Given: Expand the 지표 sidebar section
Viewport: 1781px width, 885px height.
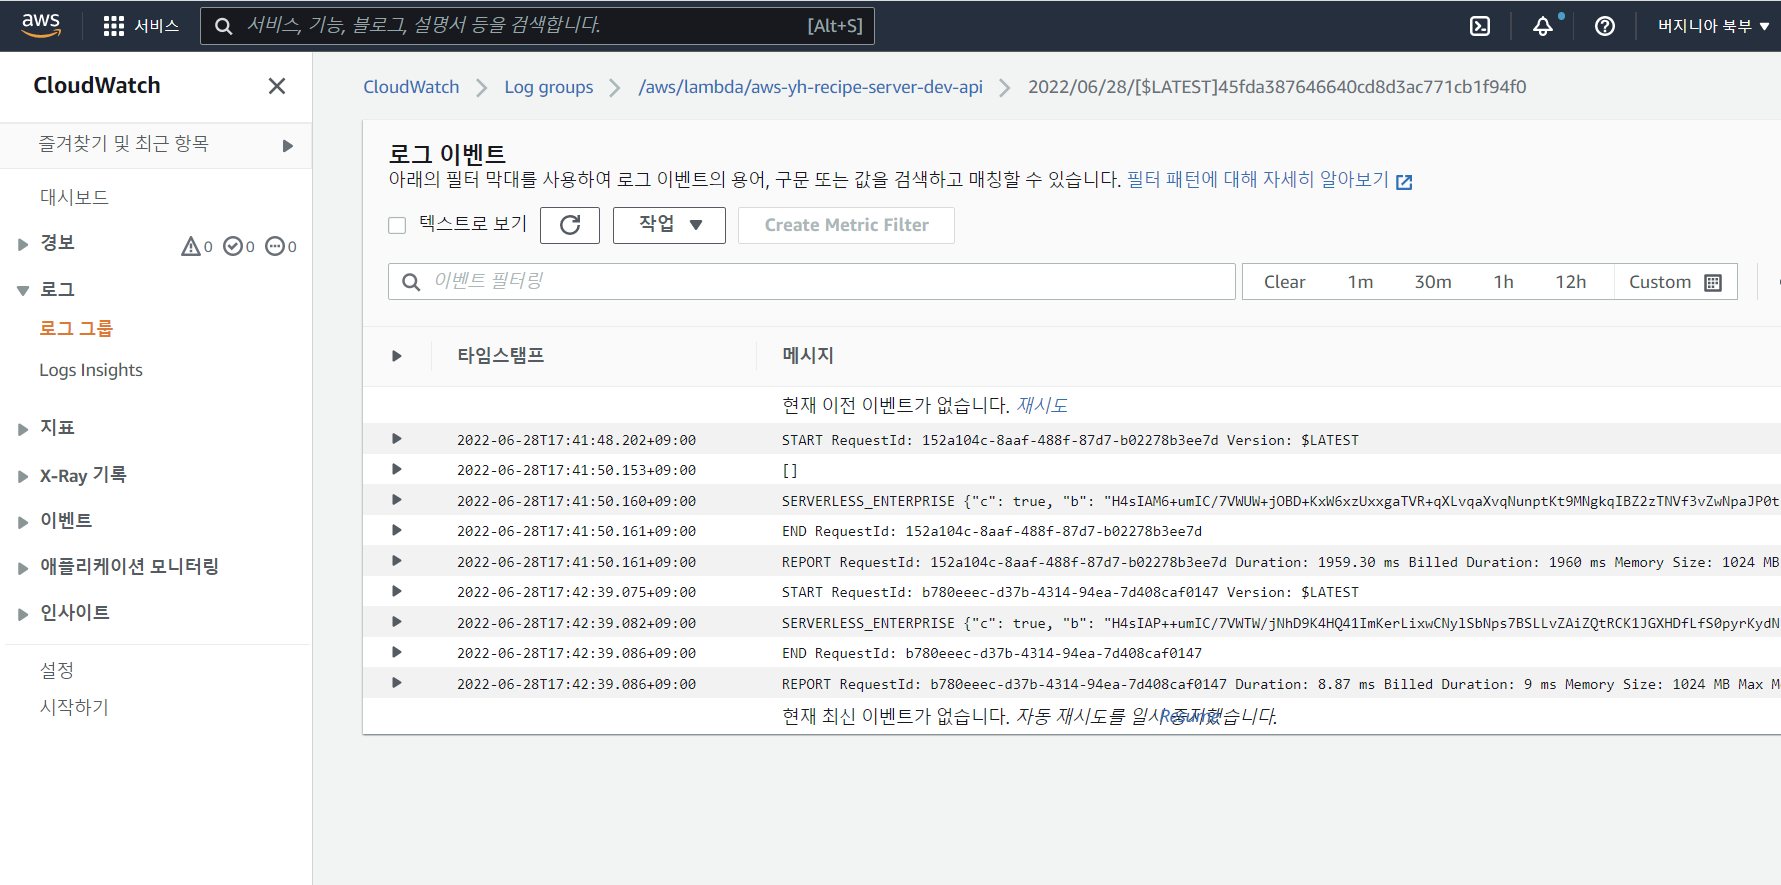Looking at the screenshot, I should click(23, 429).
